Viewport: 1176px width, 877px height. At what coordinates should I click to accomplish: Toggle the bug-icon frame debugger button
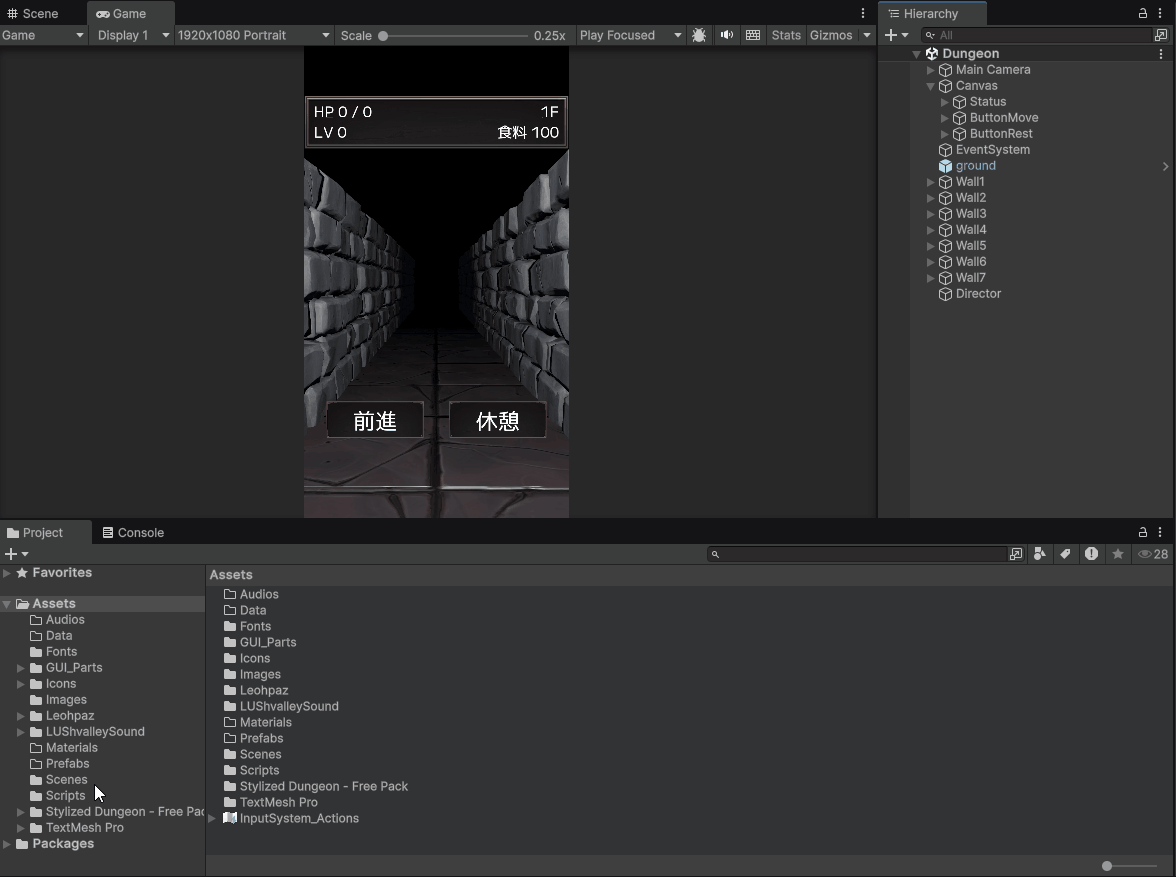point(699,35)
